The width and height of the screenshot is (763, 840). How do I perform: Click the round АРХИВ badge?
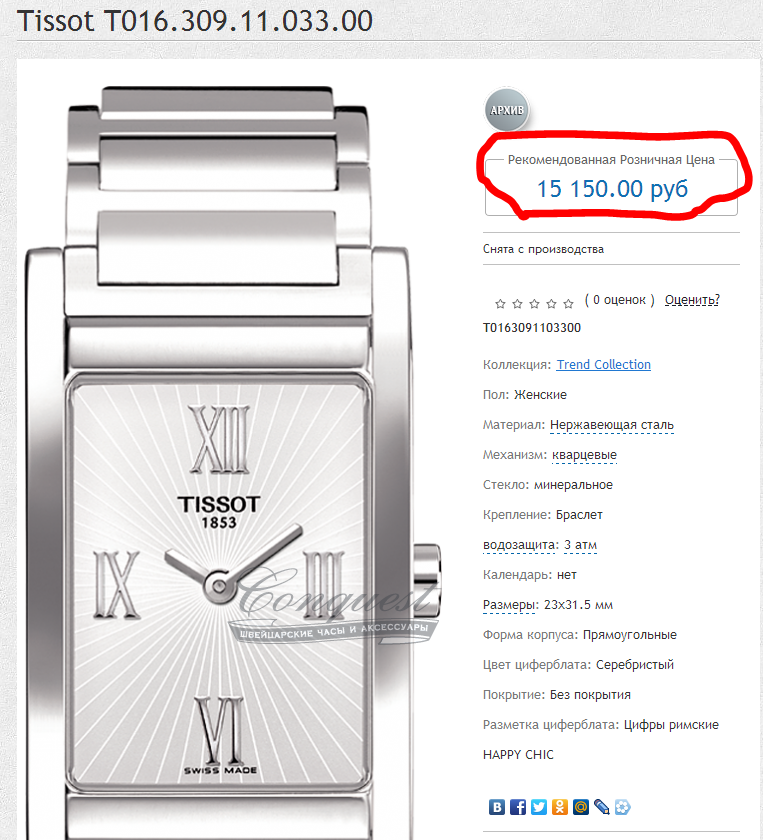click(x=506, y=110)
